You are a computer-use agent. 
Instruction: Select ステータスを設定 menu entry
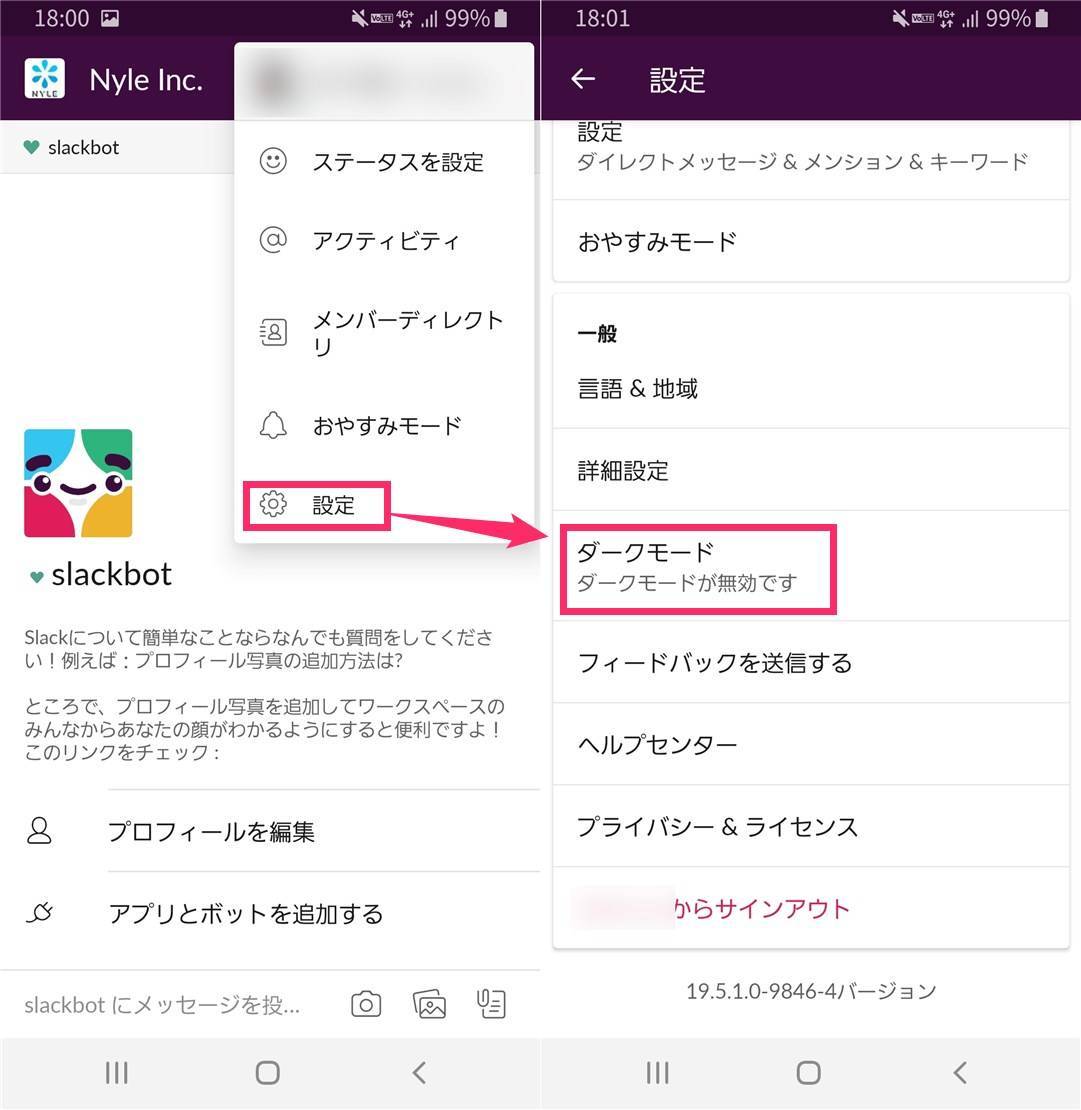(384, 161)
